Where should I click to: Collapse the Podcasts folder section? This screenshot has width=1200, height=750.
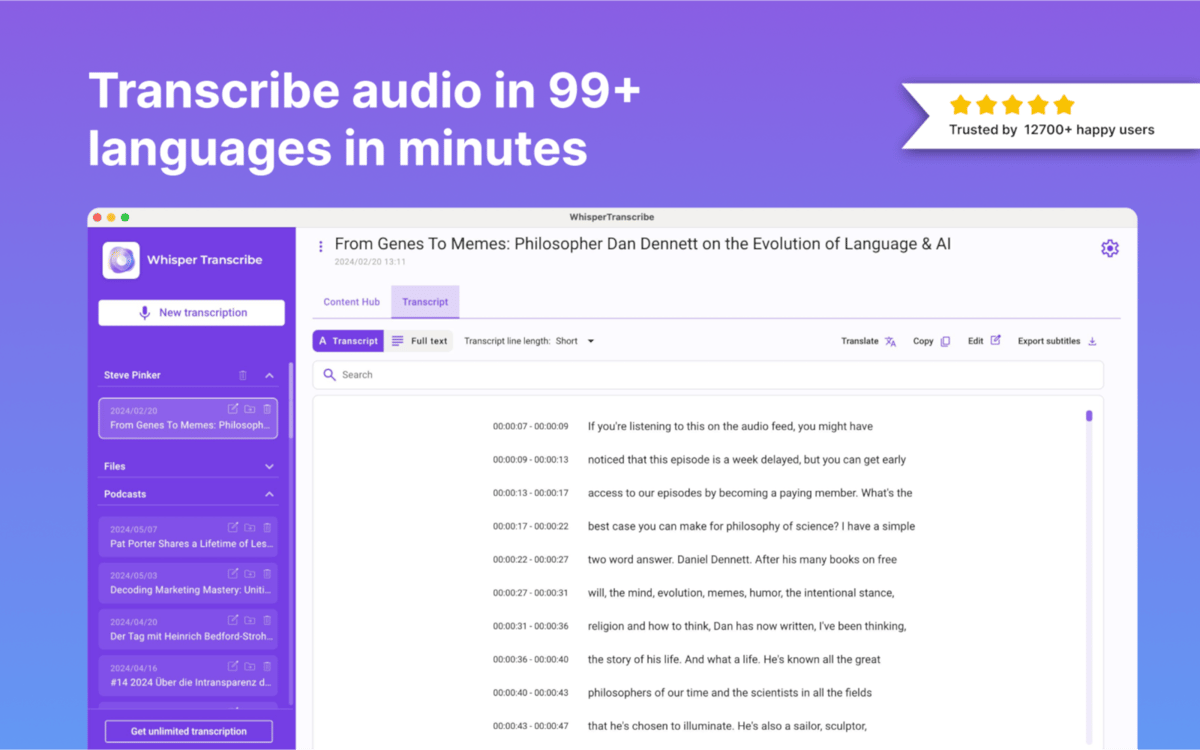click(269, 494)
